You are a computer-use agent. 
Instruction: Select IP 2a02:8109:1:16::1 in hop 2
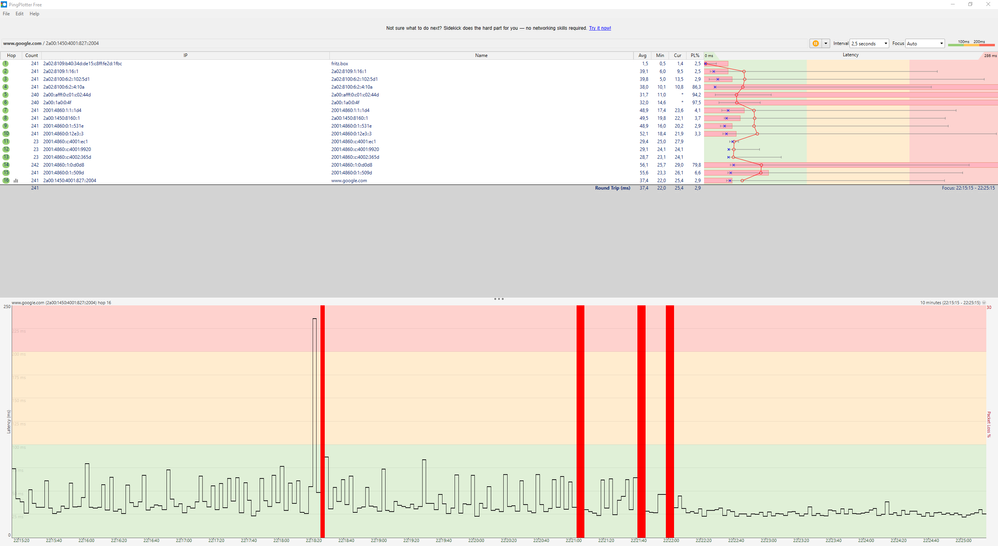tap(61, 71)
